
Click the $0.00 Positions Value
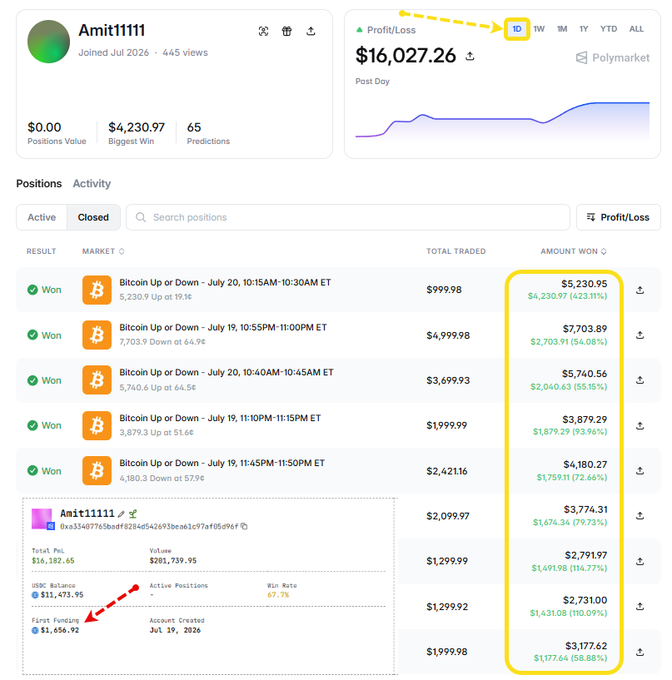click(44, 128)
